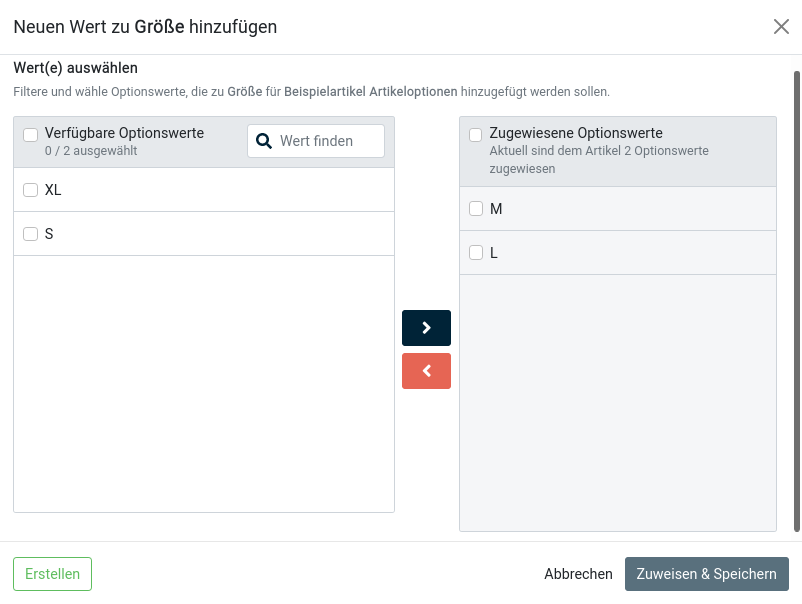Check the XL option value checkbox
Image resolution: width=802 pixels, height=604 pixels.
point(30,189)
